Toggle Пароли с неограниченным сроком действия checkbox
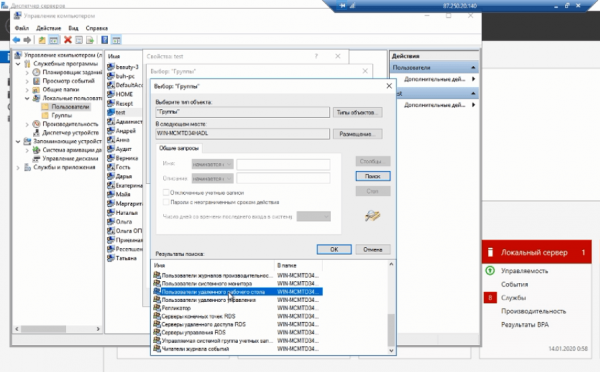 click(166, 202)
